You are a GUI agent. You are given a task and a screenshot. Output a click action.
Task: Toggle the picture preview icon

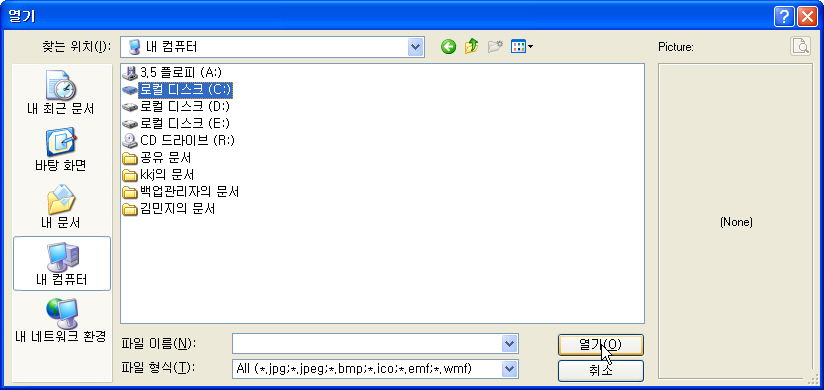coord(800,47)
